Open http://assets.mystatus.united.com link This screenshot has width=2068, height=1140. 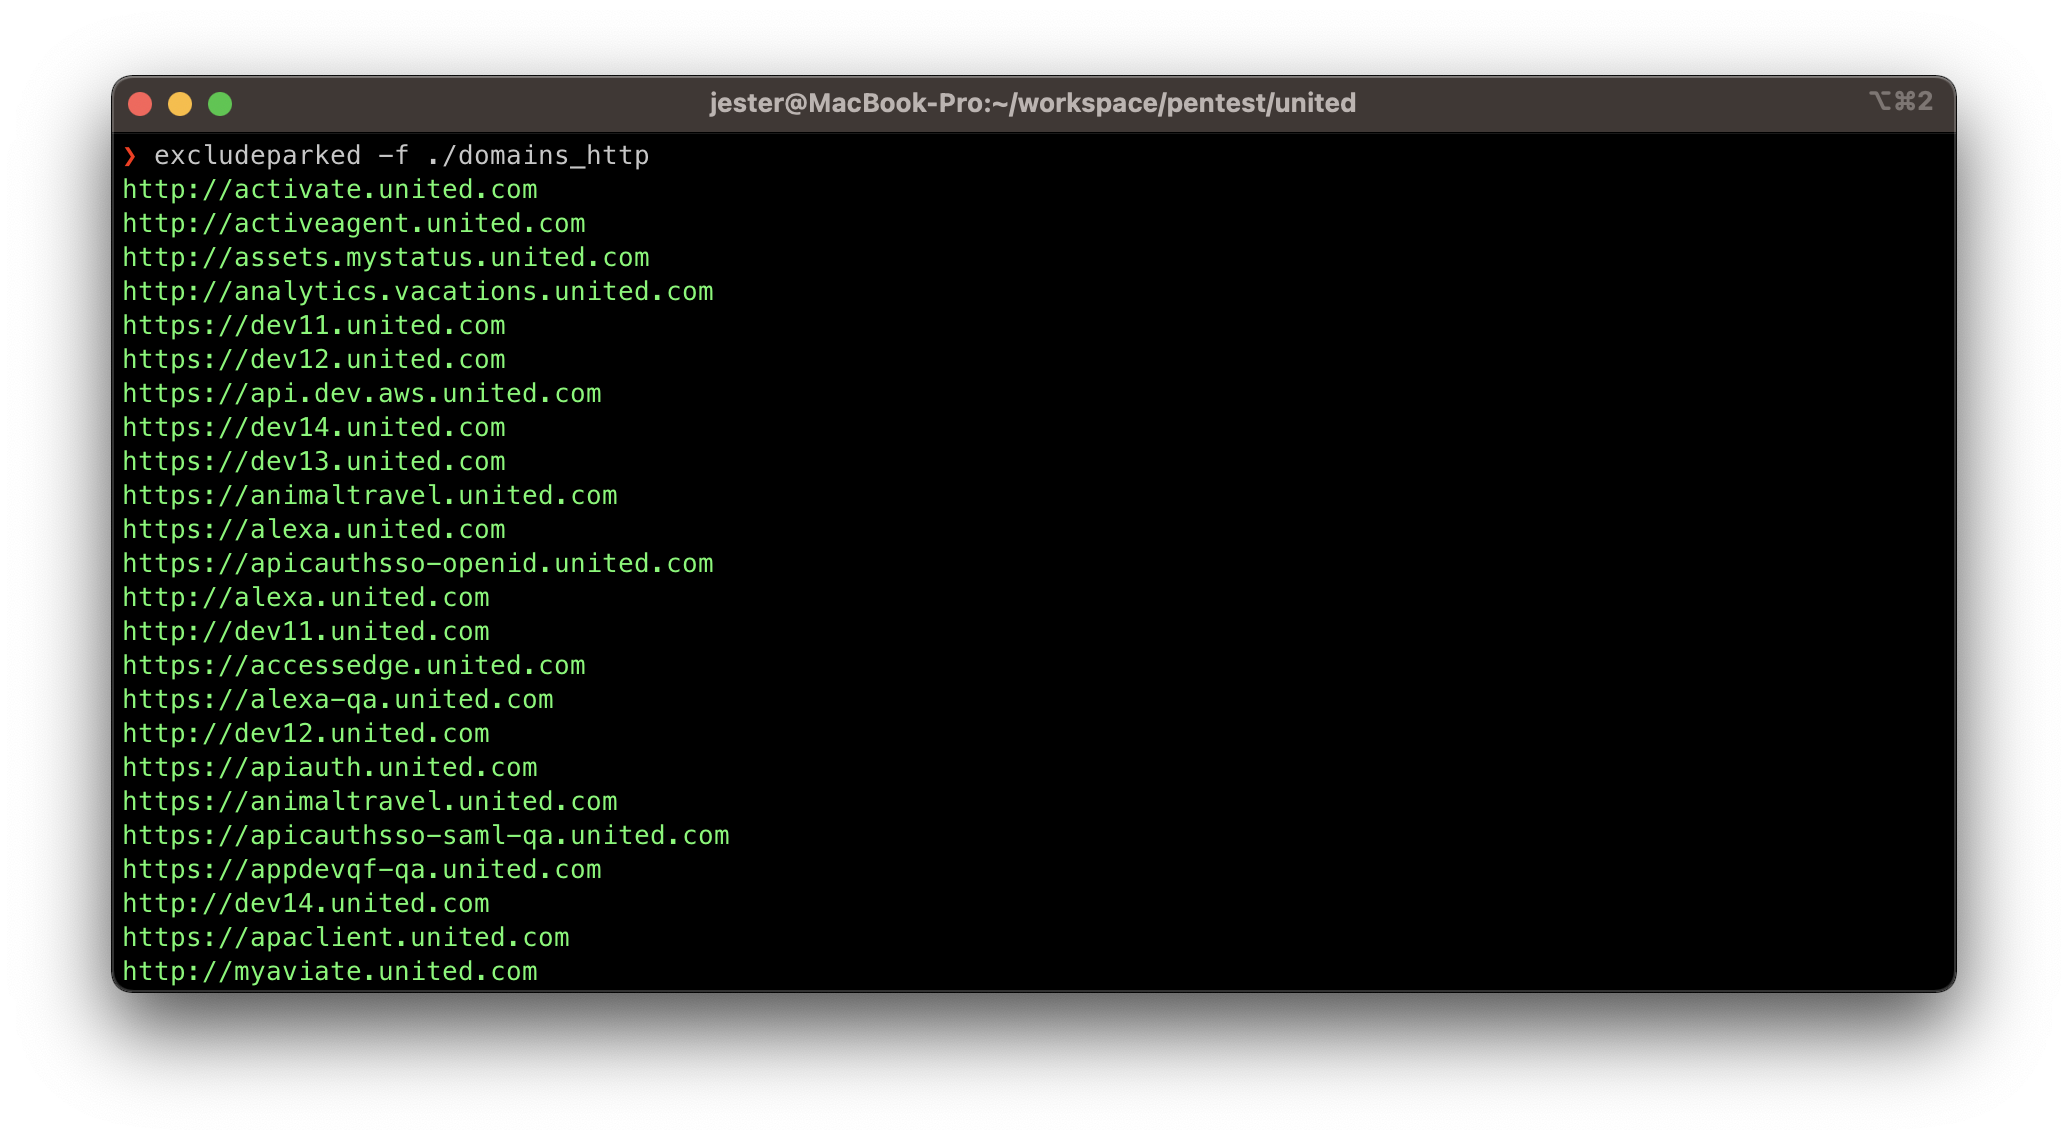pos(386,258)
